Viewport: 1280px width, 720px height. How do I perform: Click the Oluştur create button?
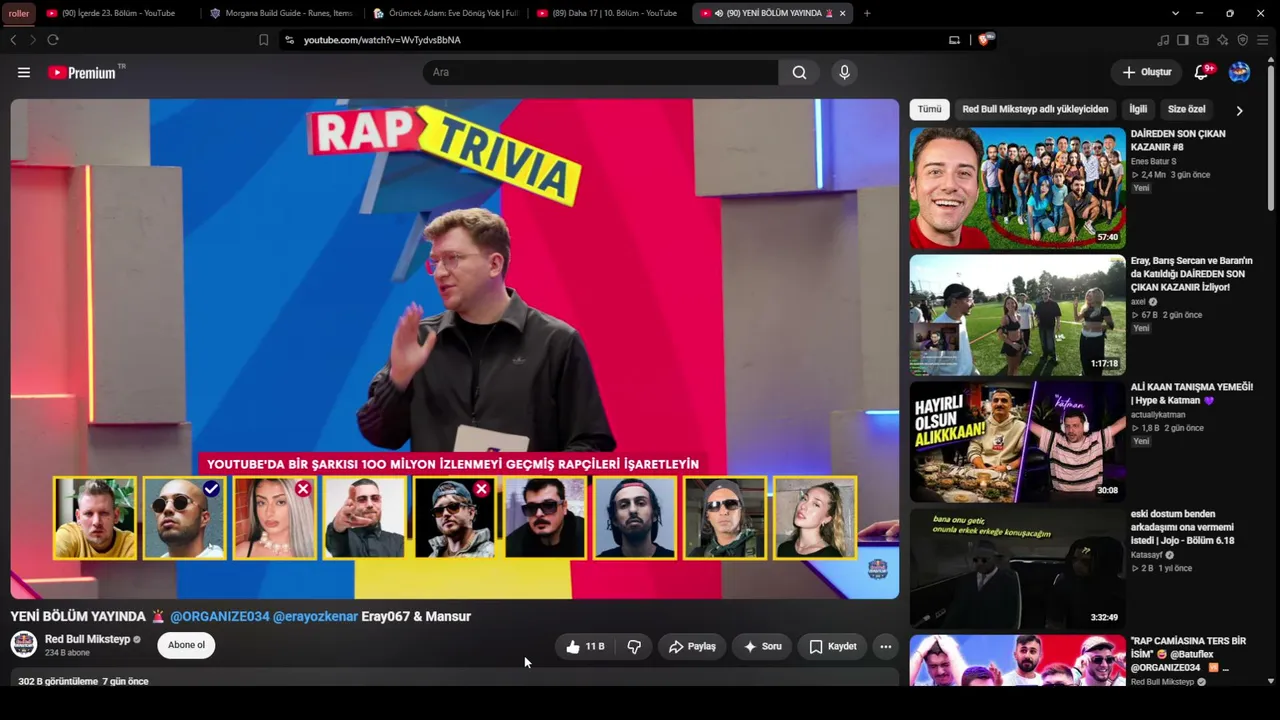click(1146, 72)
